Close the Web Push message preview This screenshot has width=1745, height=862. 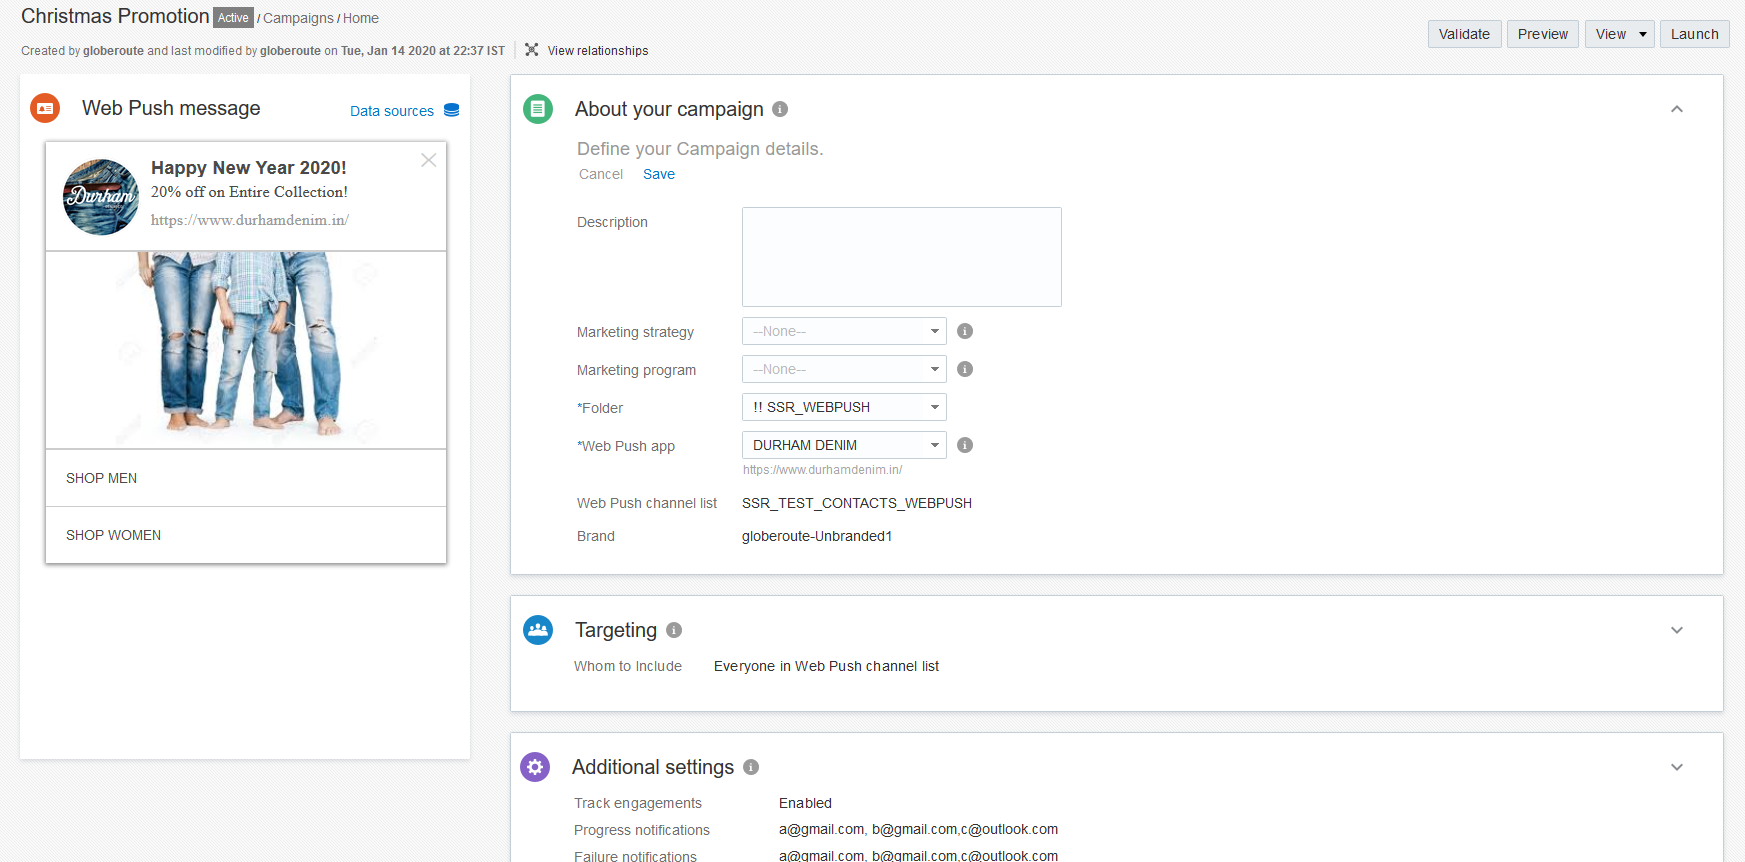coord(429,160)
